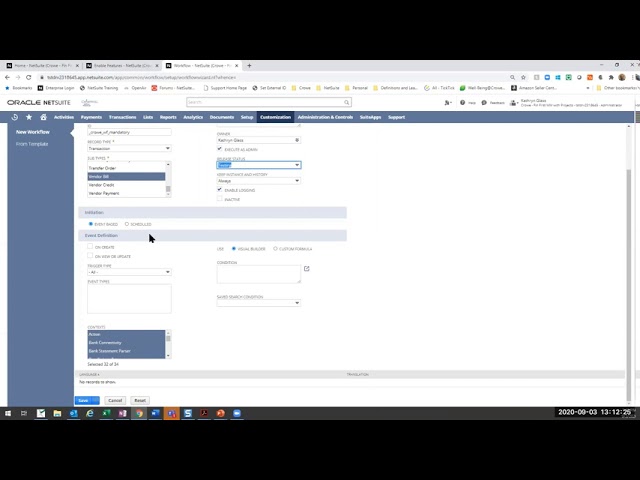Viewport: 640px width, 480px height.
Task: Open the Support Home Page bookmark
Action: click(225, 88)
